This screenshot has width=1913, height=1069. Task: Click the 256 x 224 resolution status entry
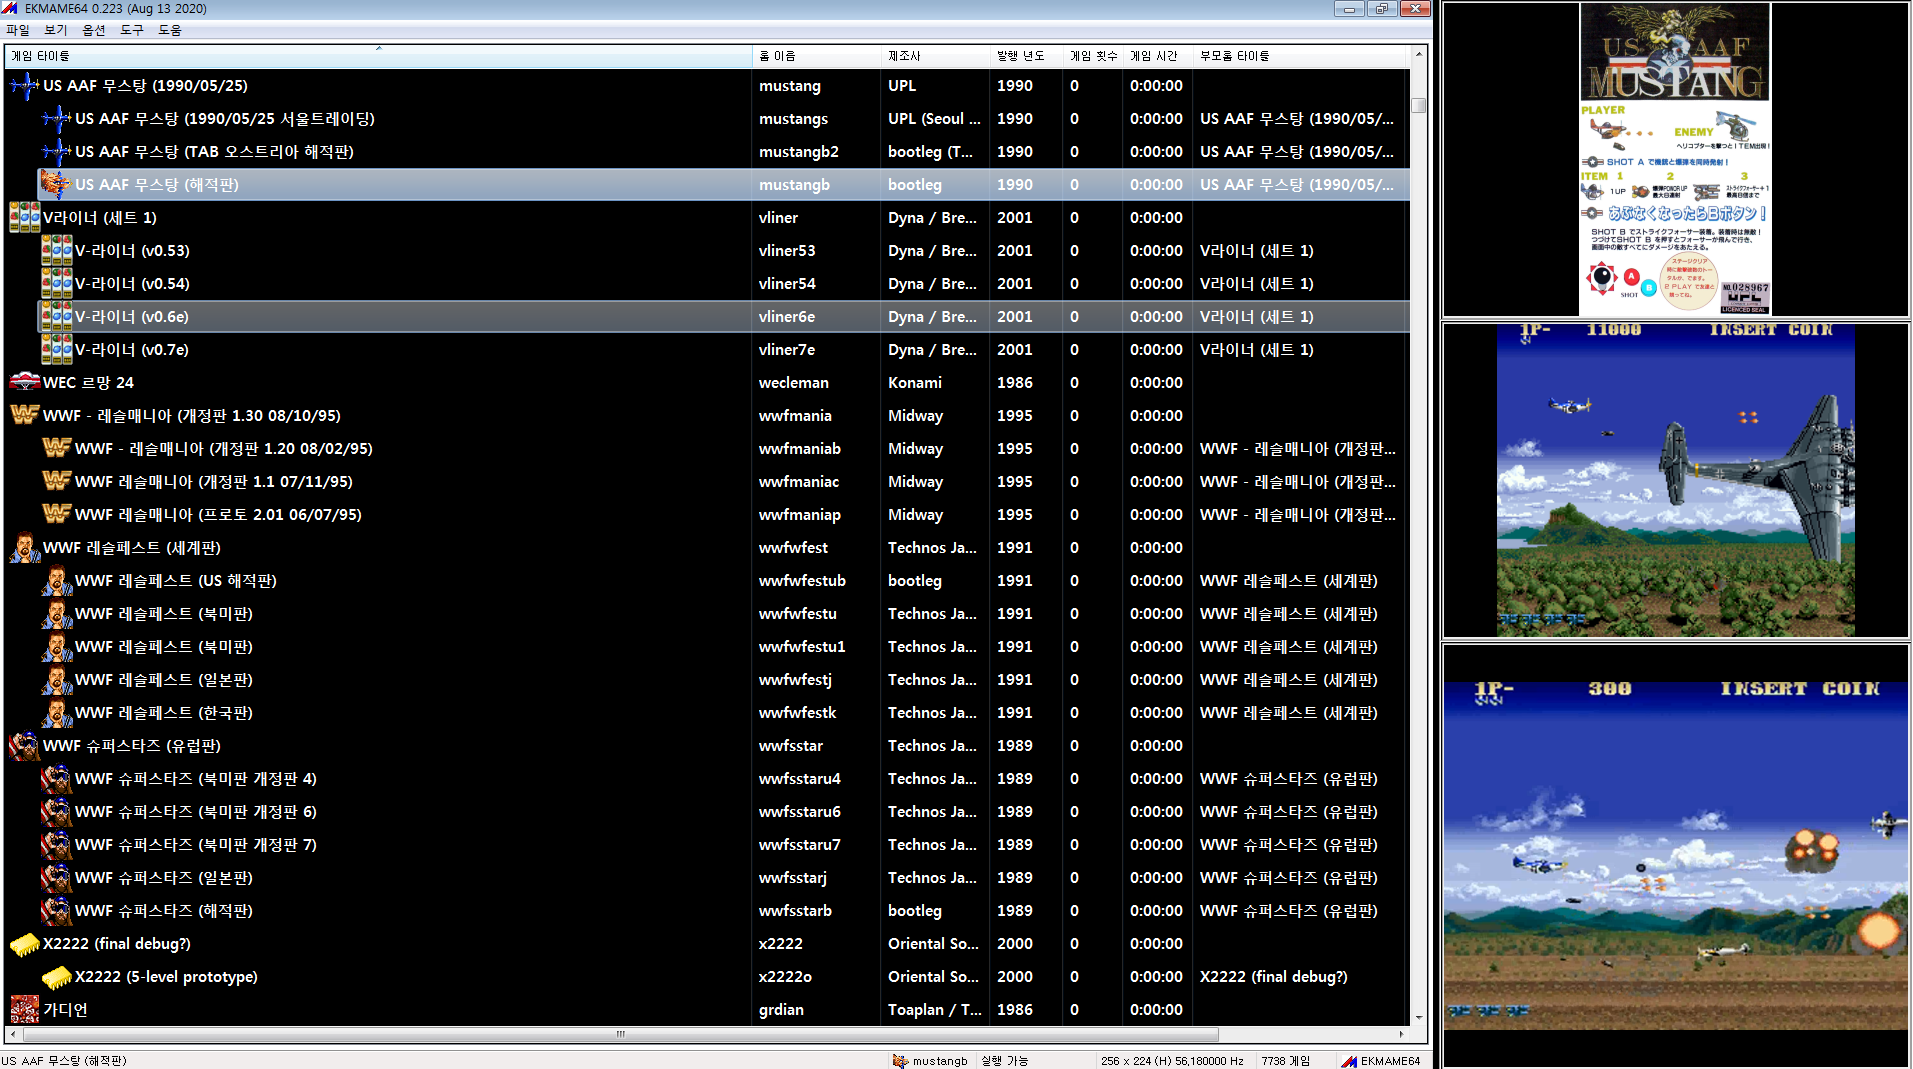pyautogui.click(x=1172, y=1061)
